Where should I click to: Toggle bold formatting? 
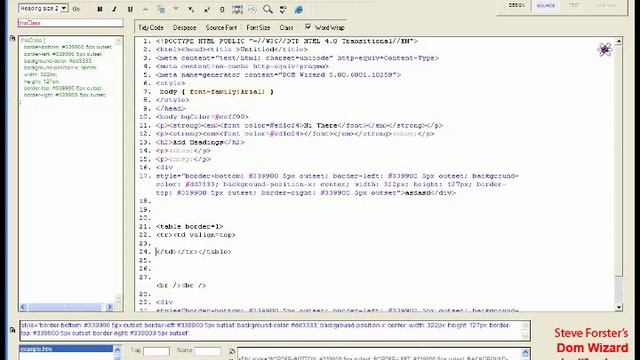pos(100,9)
